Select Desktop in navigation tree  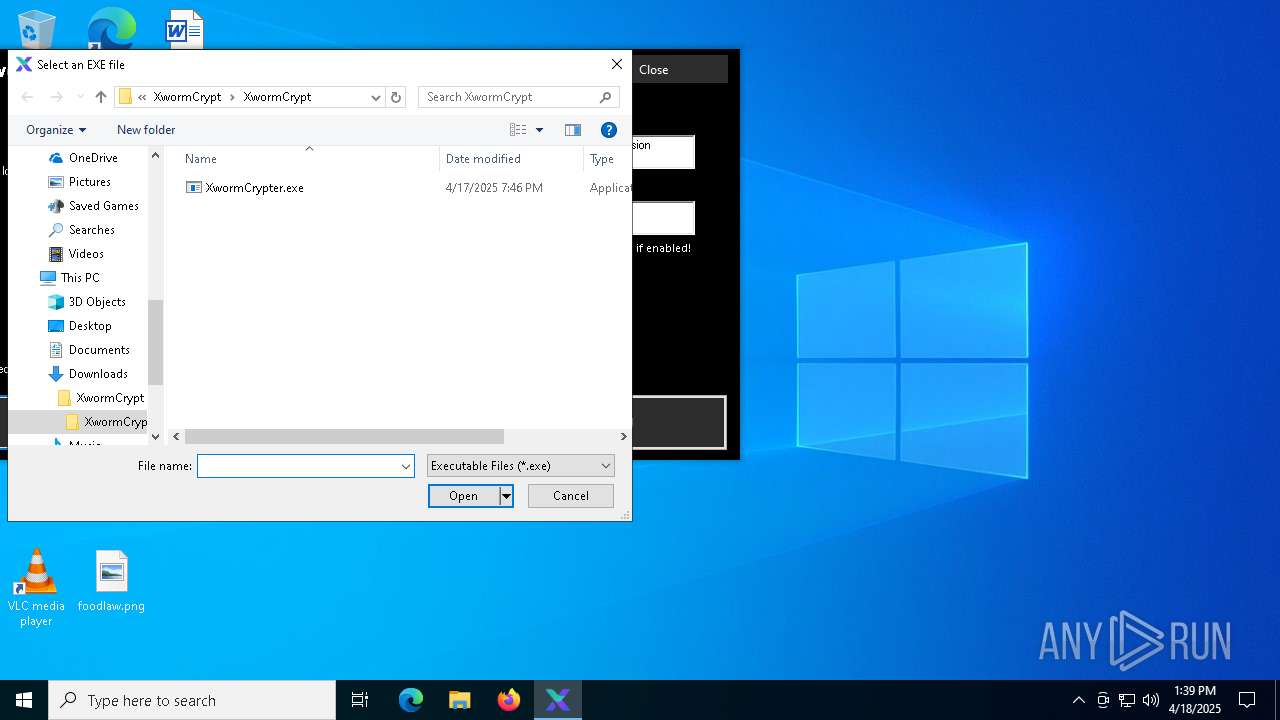click(x=90, y=326)
